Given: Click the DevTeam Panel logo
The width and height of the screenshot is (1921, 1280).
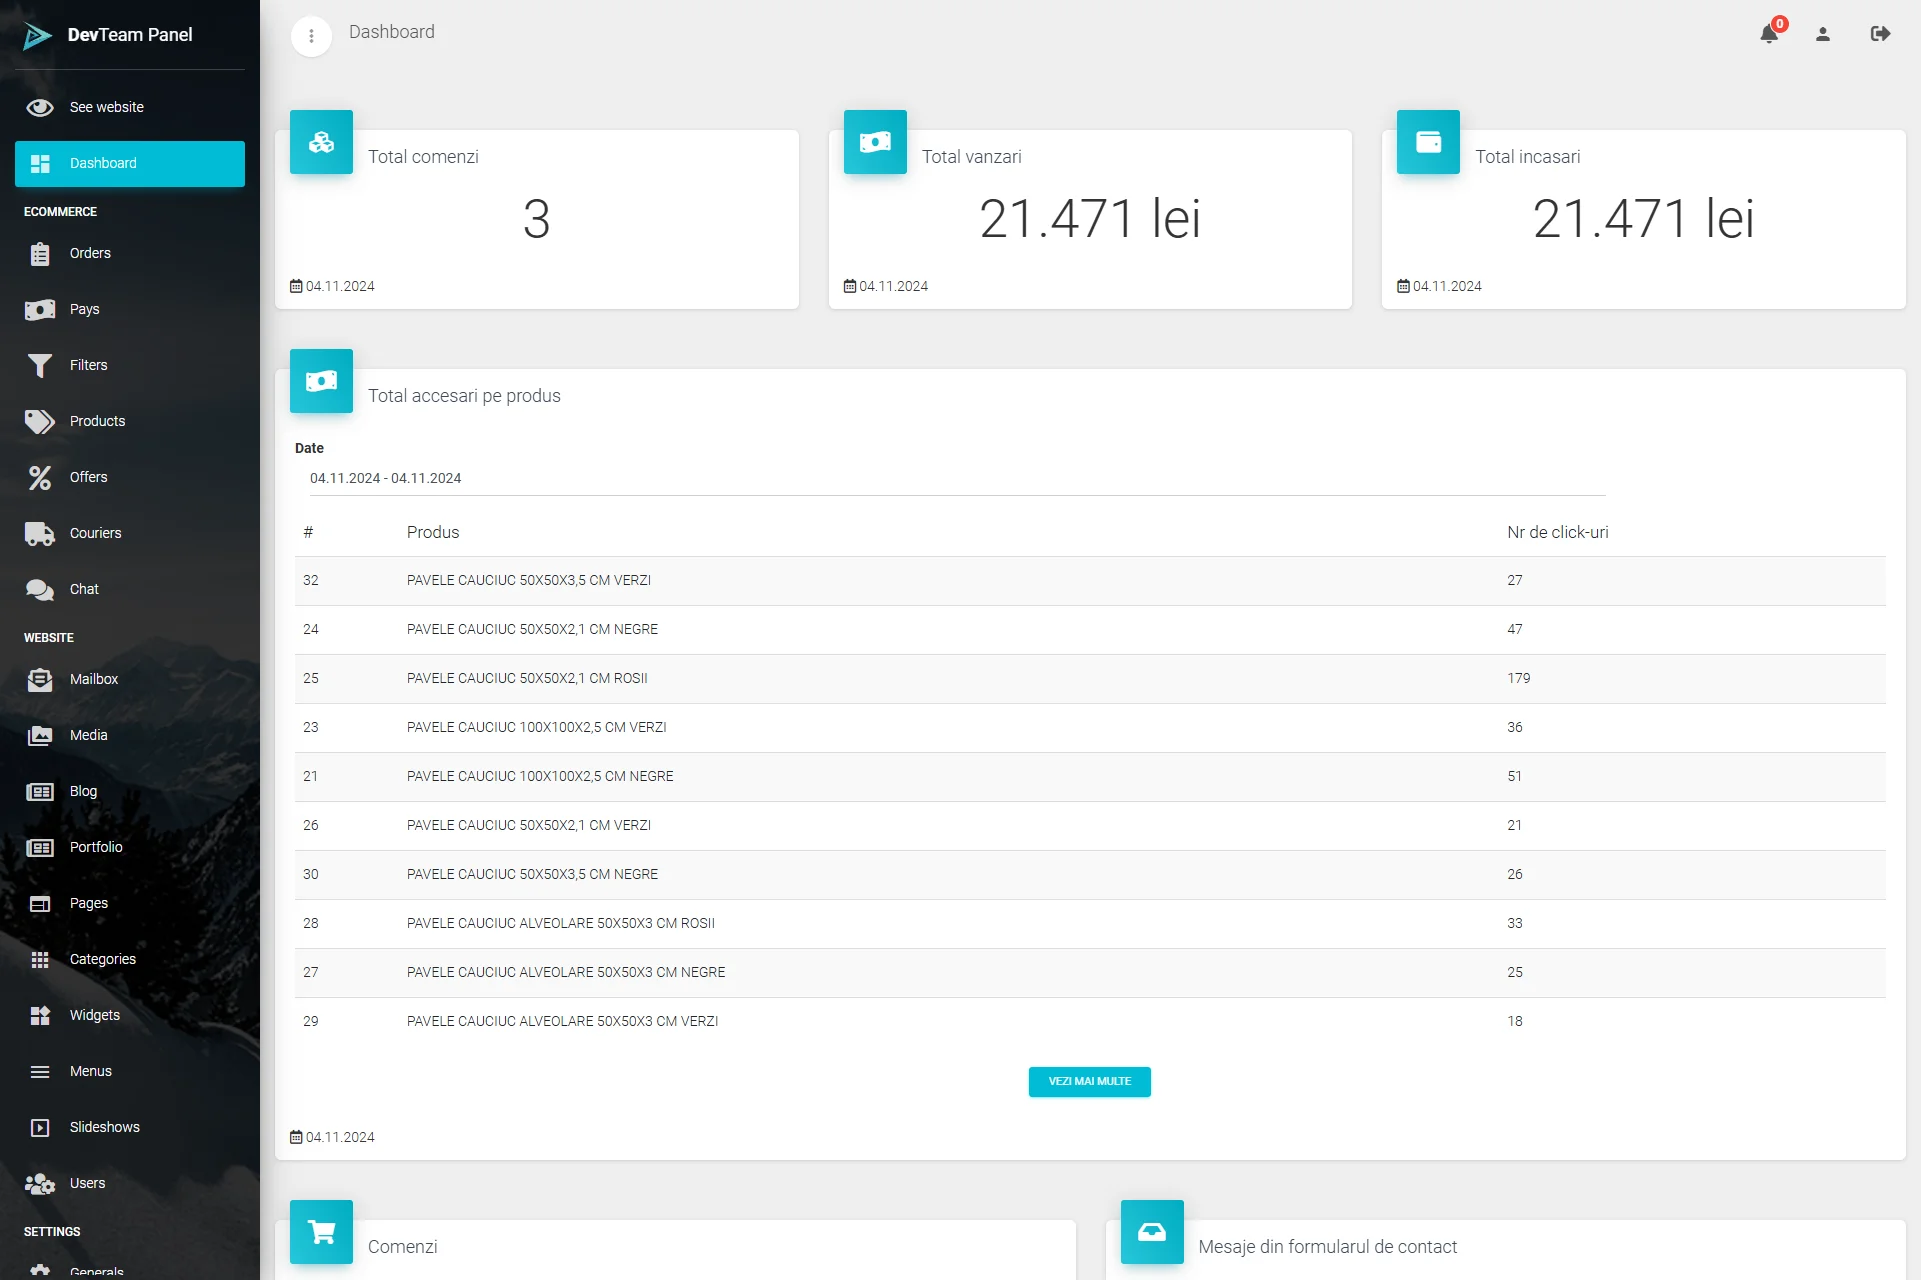Looking at the screenshot, I should pyautogui.click(x=38, y=36).
